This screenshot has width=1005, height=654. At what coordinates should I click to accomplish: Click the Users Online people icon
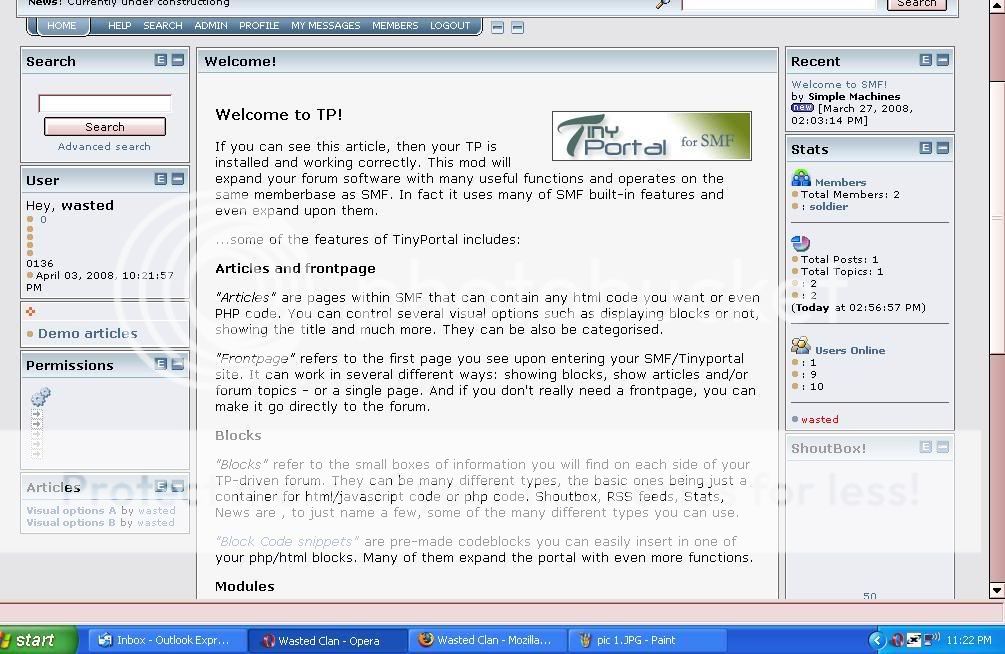click(x=800, y=347)
